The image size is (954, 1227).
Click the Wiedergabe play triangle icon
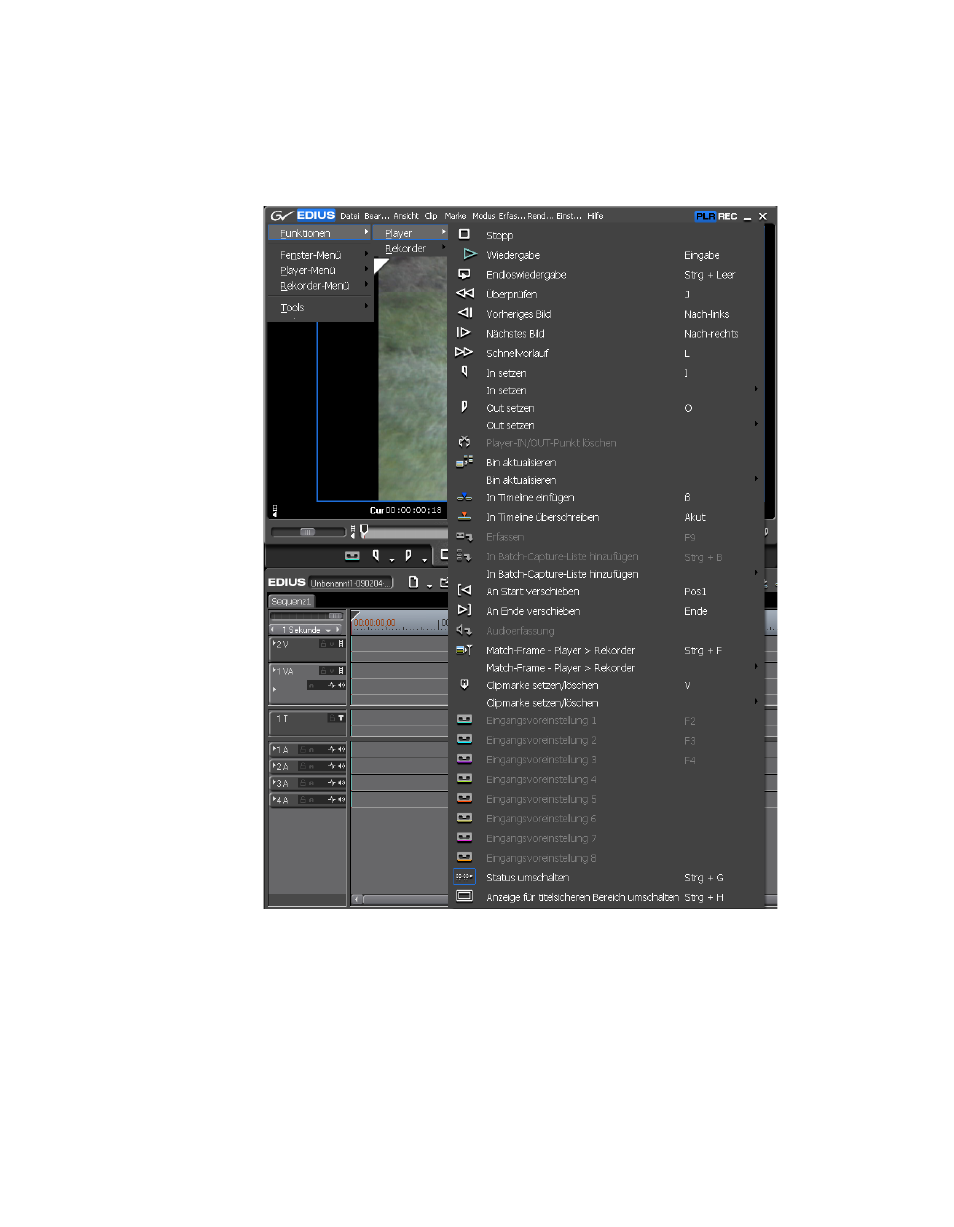point(470,255)
